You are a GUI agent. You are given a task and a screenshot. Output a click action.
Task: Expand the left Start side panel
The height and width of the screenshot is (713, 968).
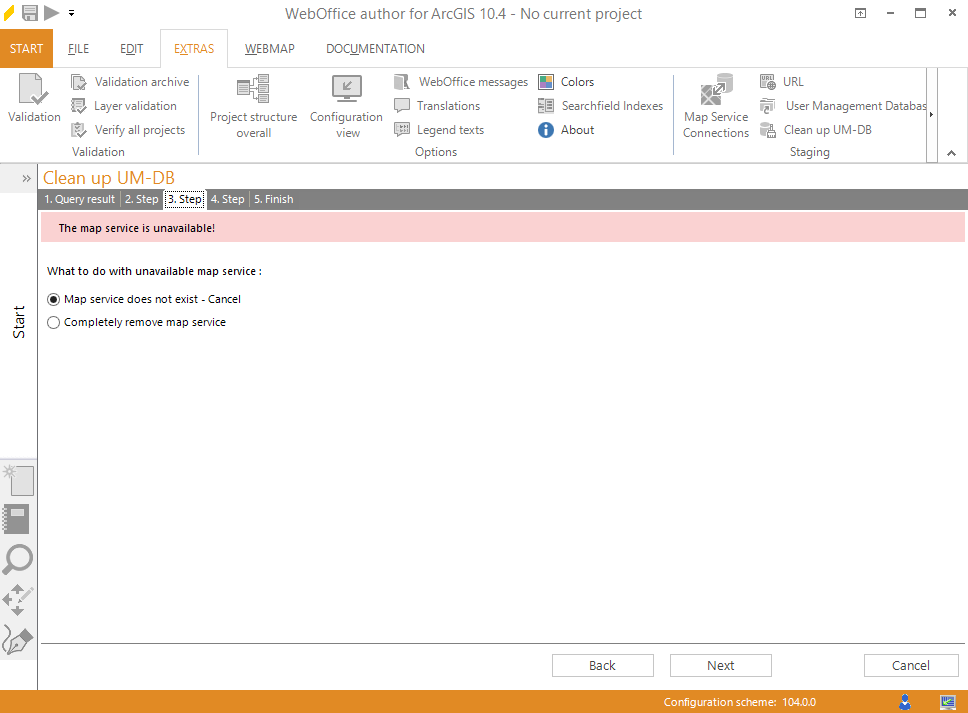click(26, 179)
